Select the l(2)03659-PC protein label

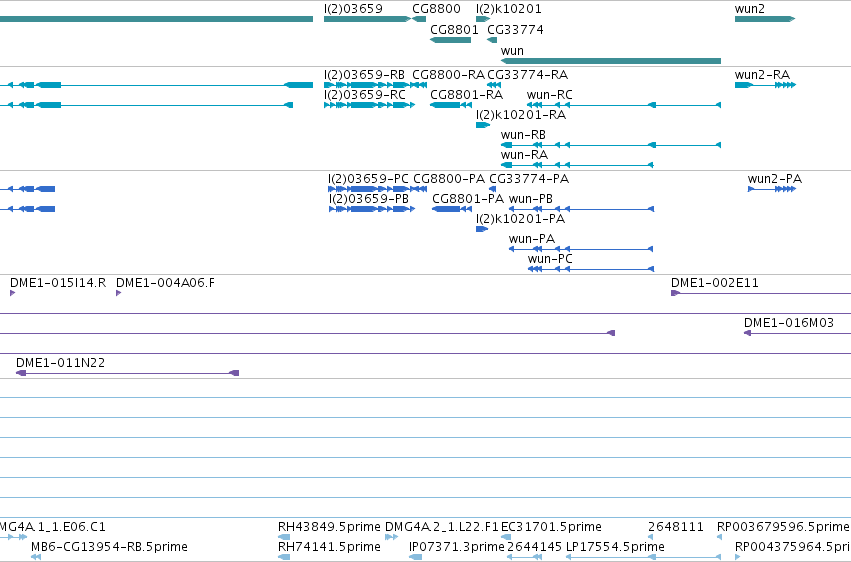point(368,179)
